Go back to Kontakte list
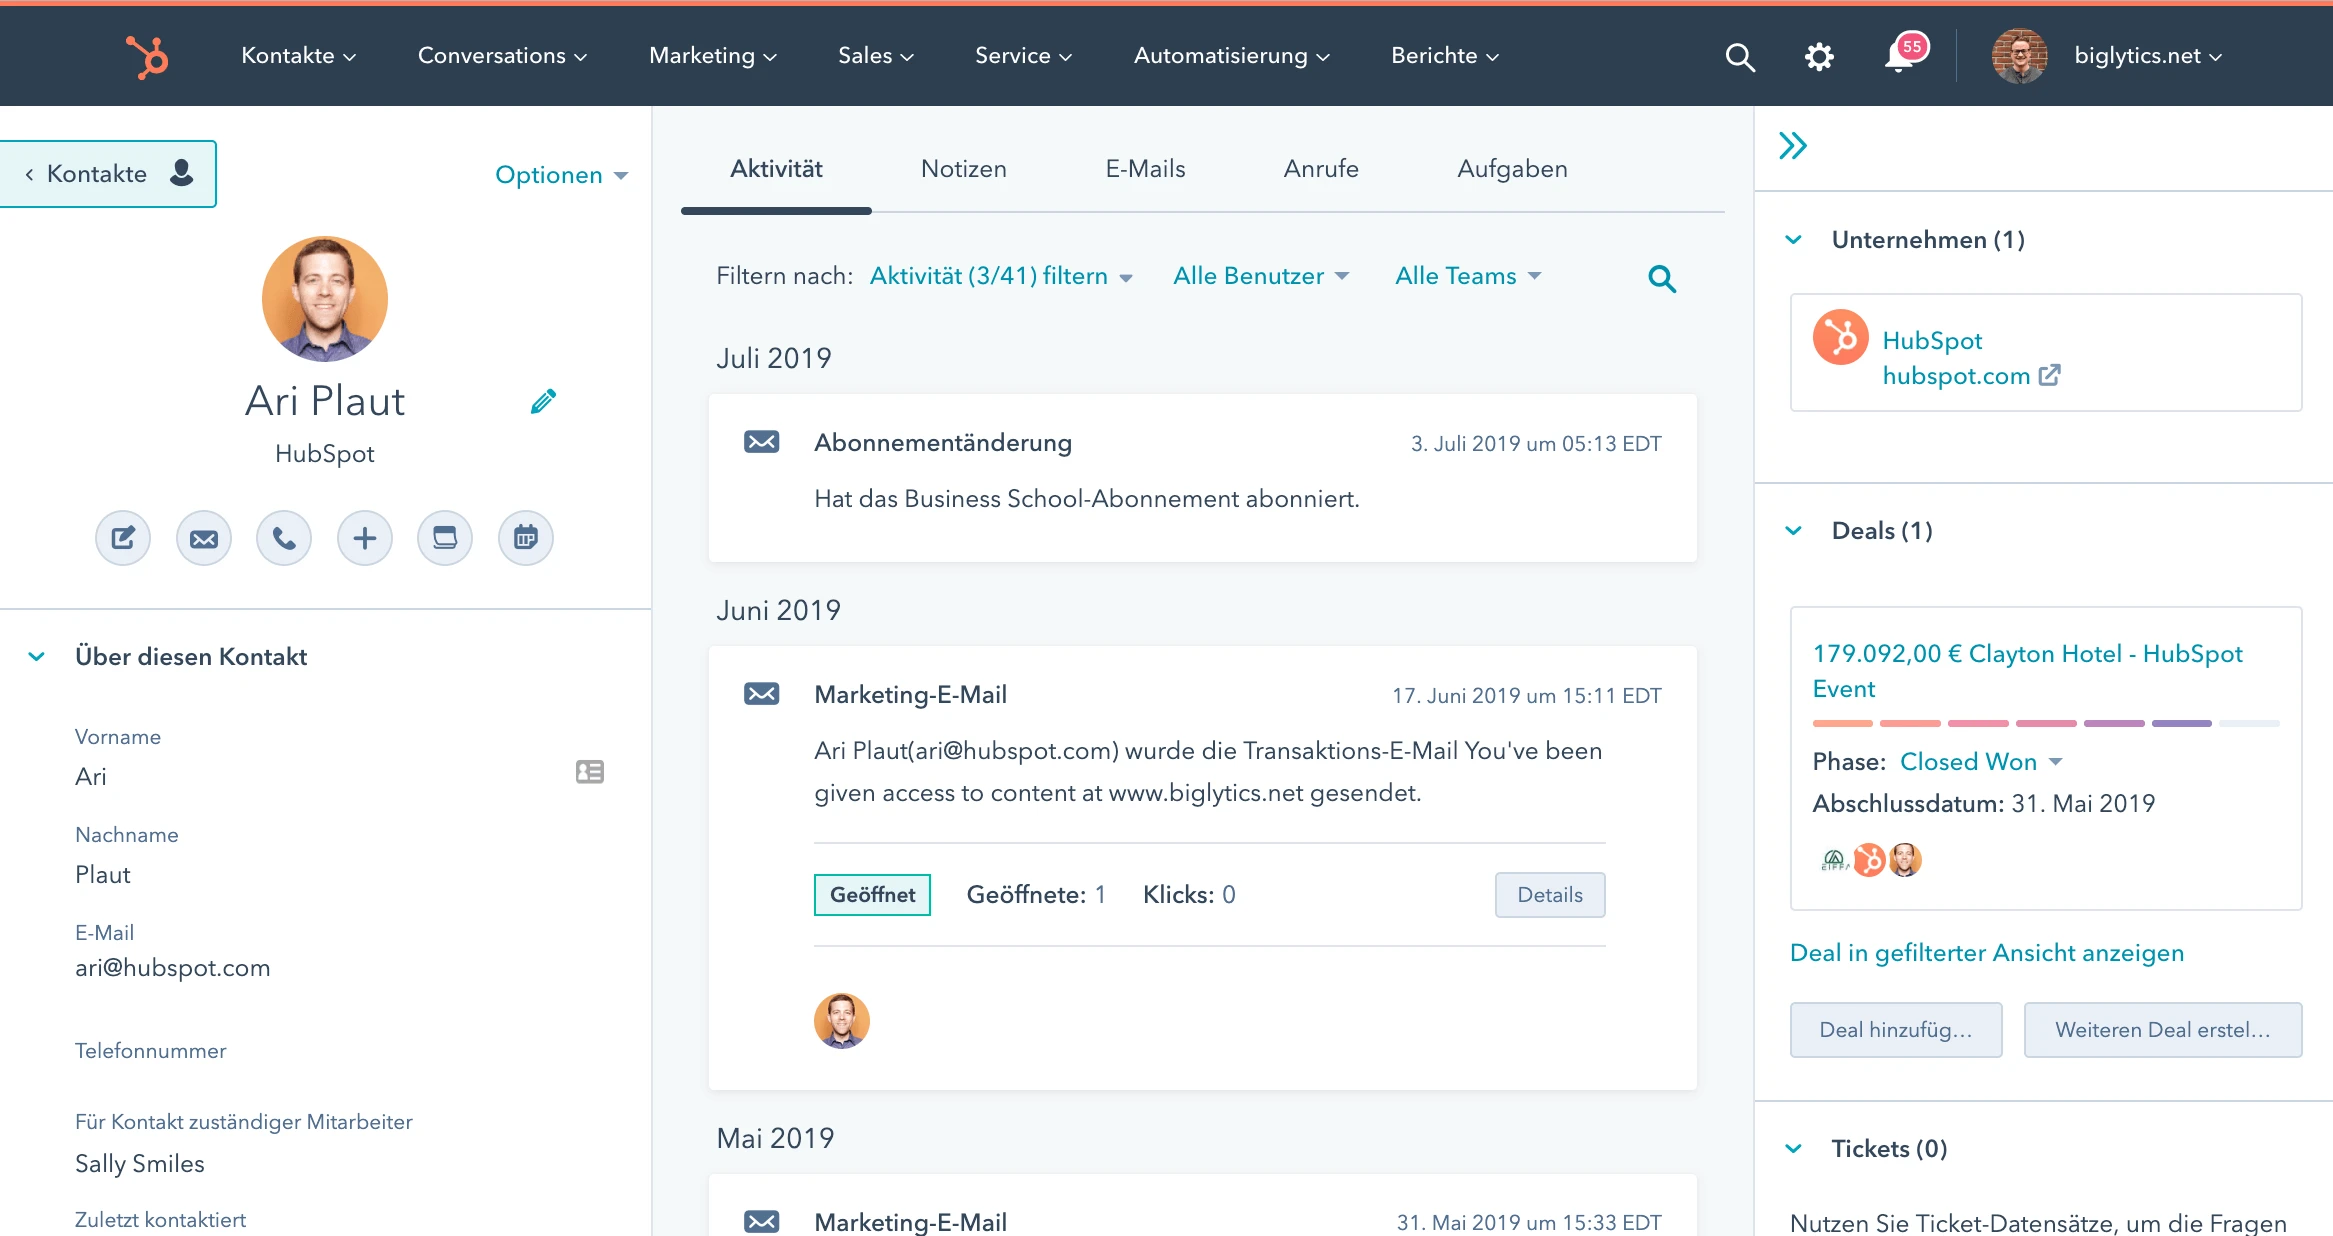The image size is (2333, 1236). click(x=107, y=174)
